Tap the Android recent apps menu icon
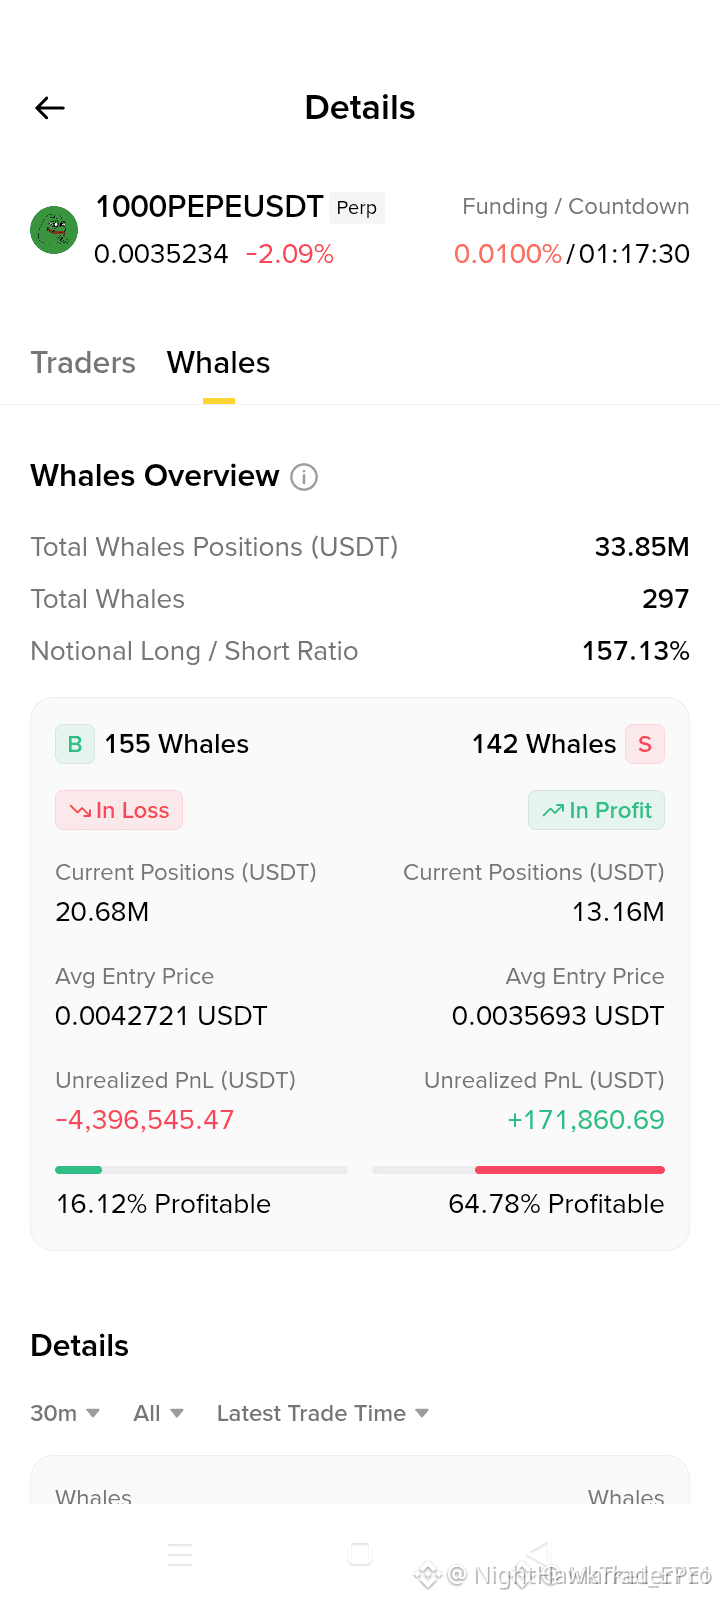 (180, 1555)
